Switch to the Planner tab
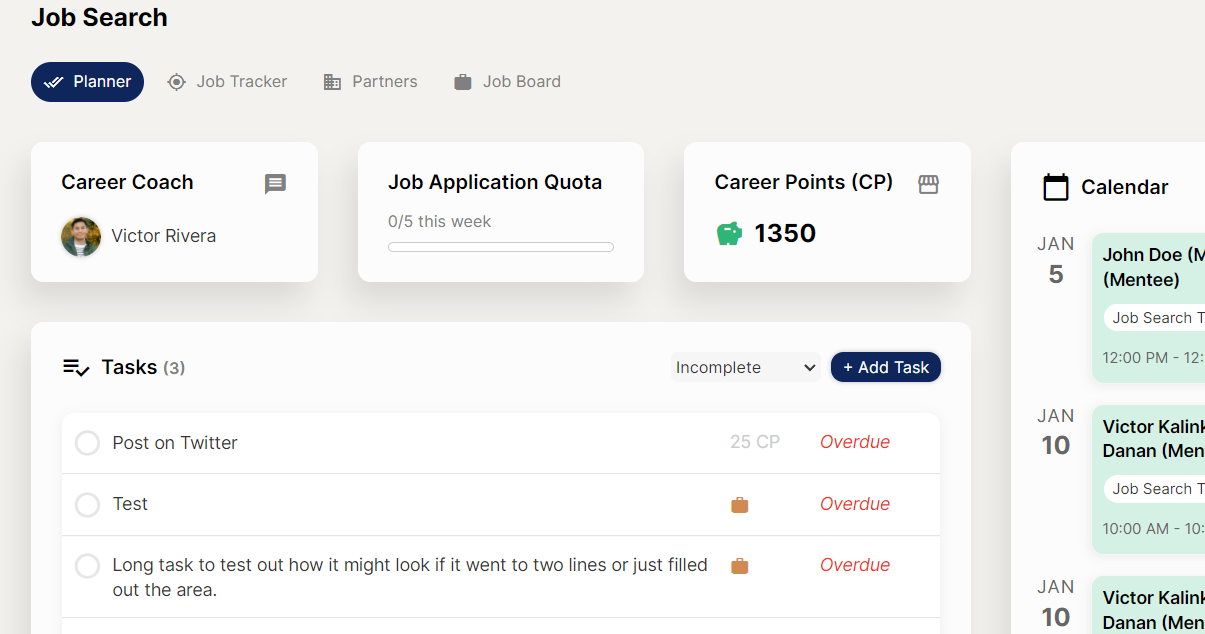 88,82
